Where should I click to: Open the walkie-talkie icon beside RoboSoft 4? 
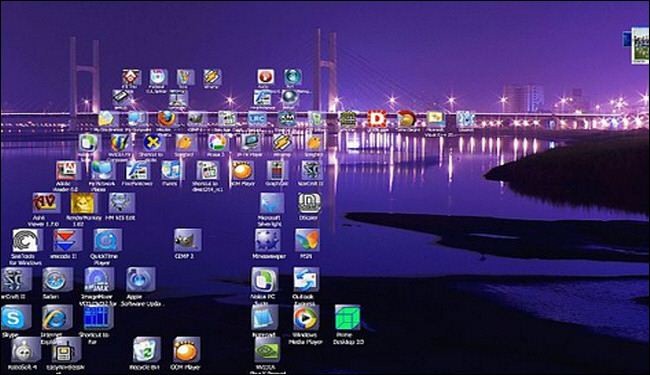tap(66, 350)
